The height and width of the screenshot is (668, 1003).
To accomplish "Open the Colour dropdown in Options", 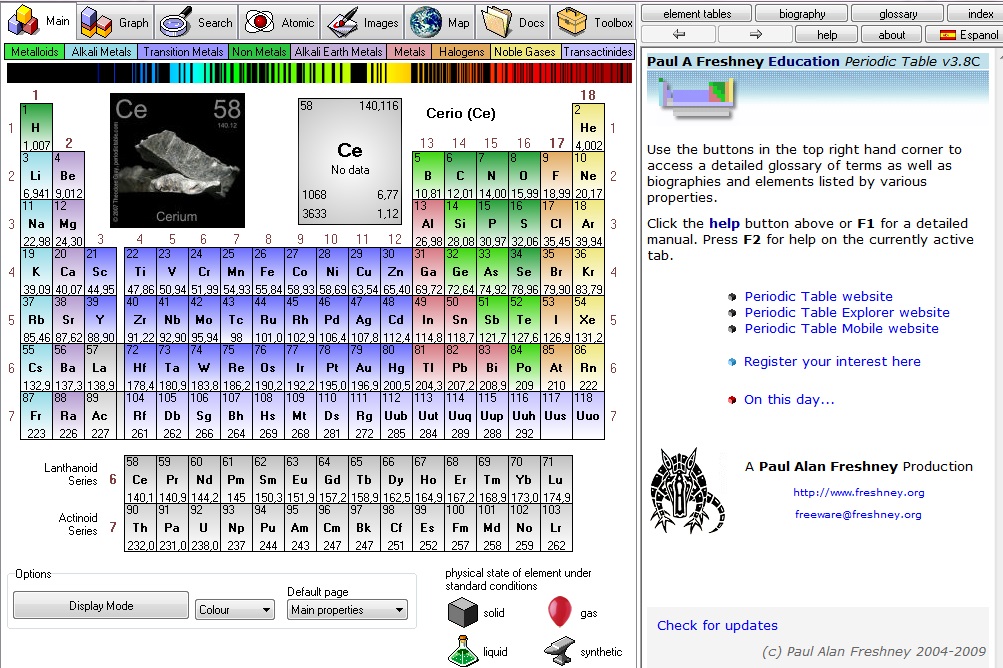I will [235, 609].
